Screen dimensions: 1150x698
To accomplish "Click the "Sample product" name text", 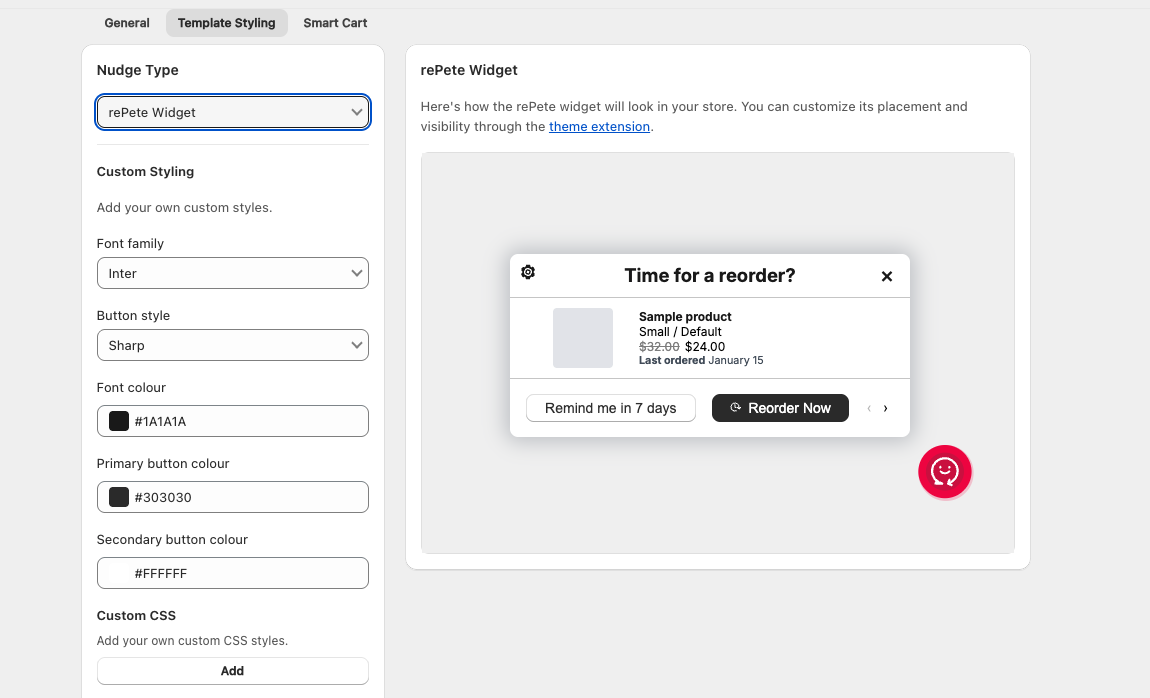I will pos(685,317).
